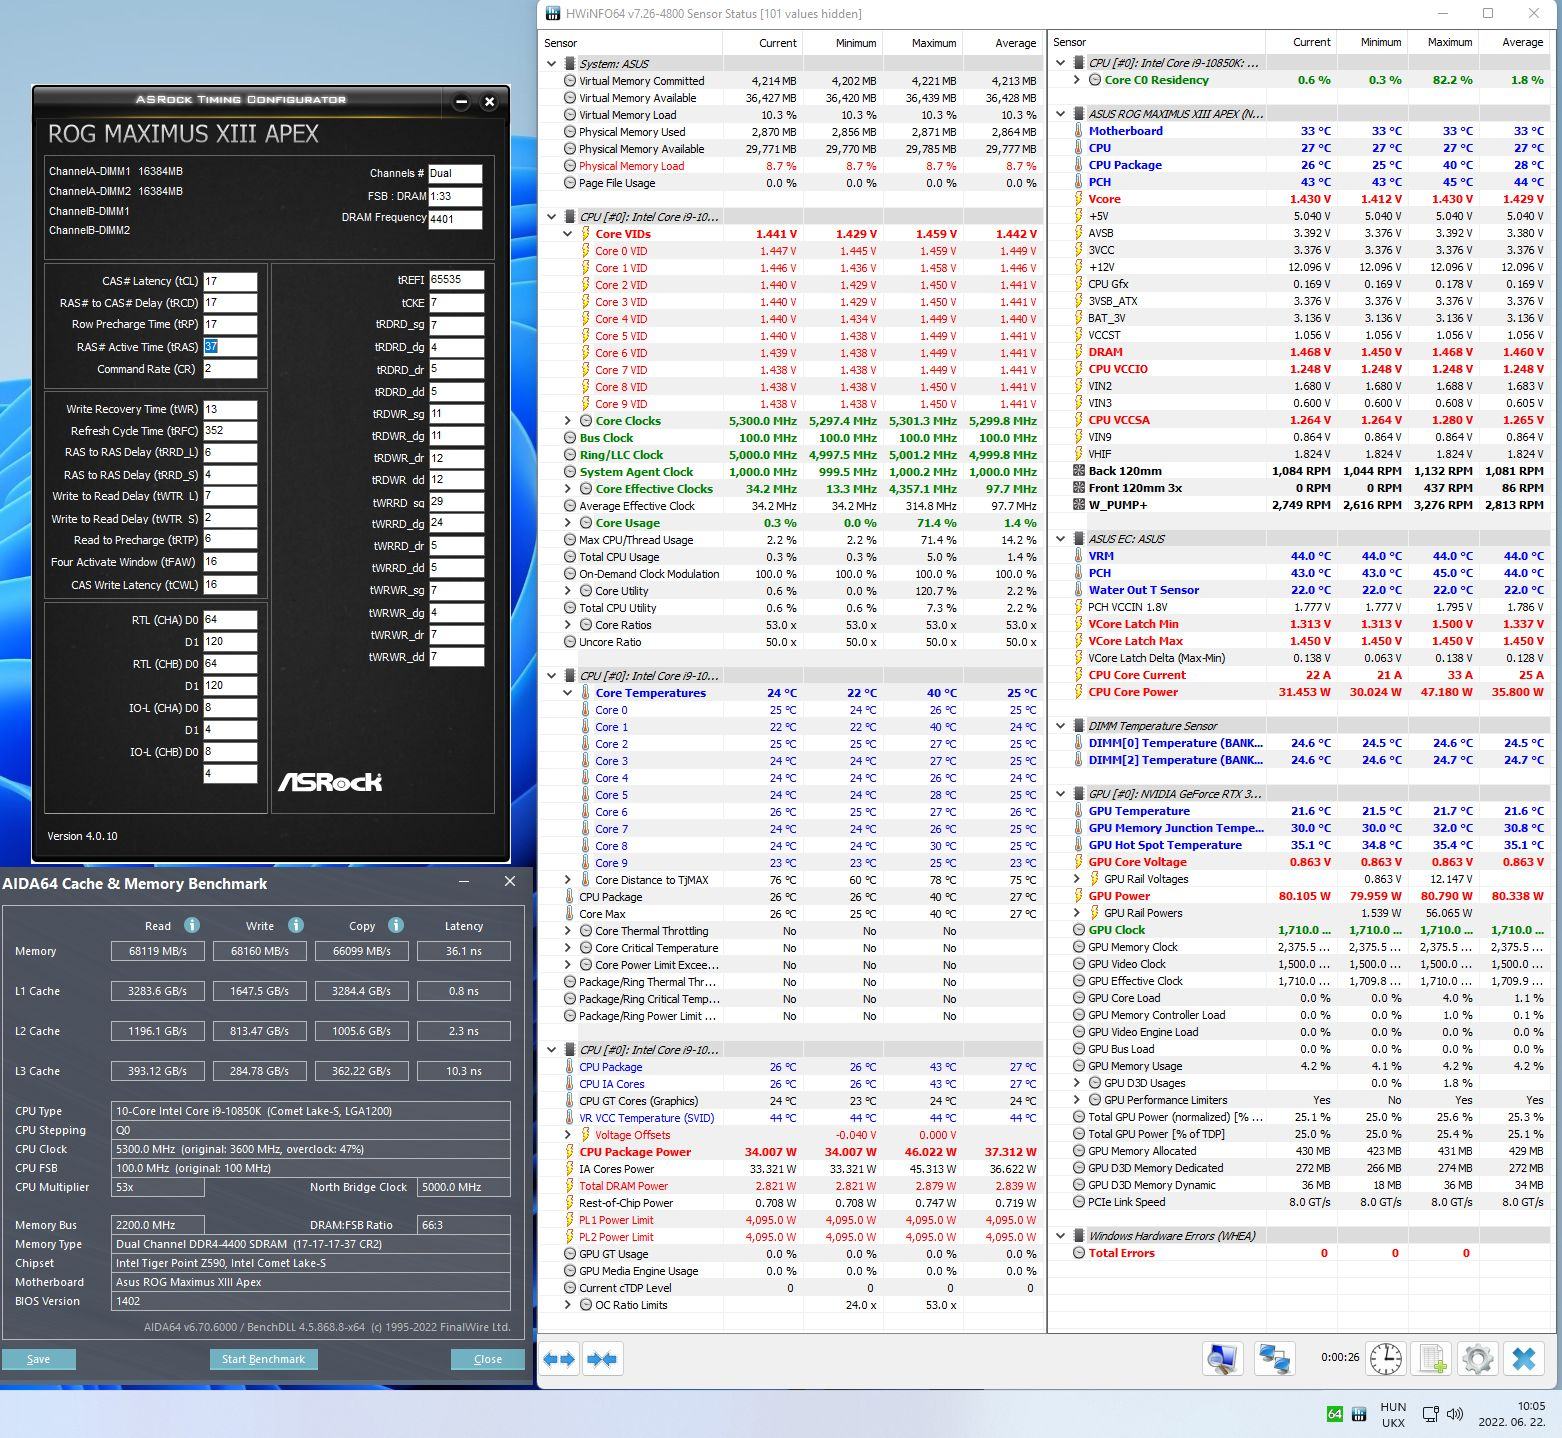Expand the GPU Rail Voltages row
The height and width of the screenshot is (1438, 1562).
1076,879
